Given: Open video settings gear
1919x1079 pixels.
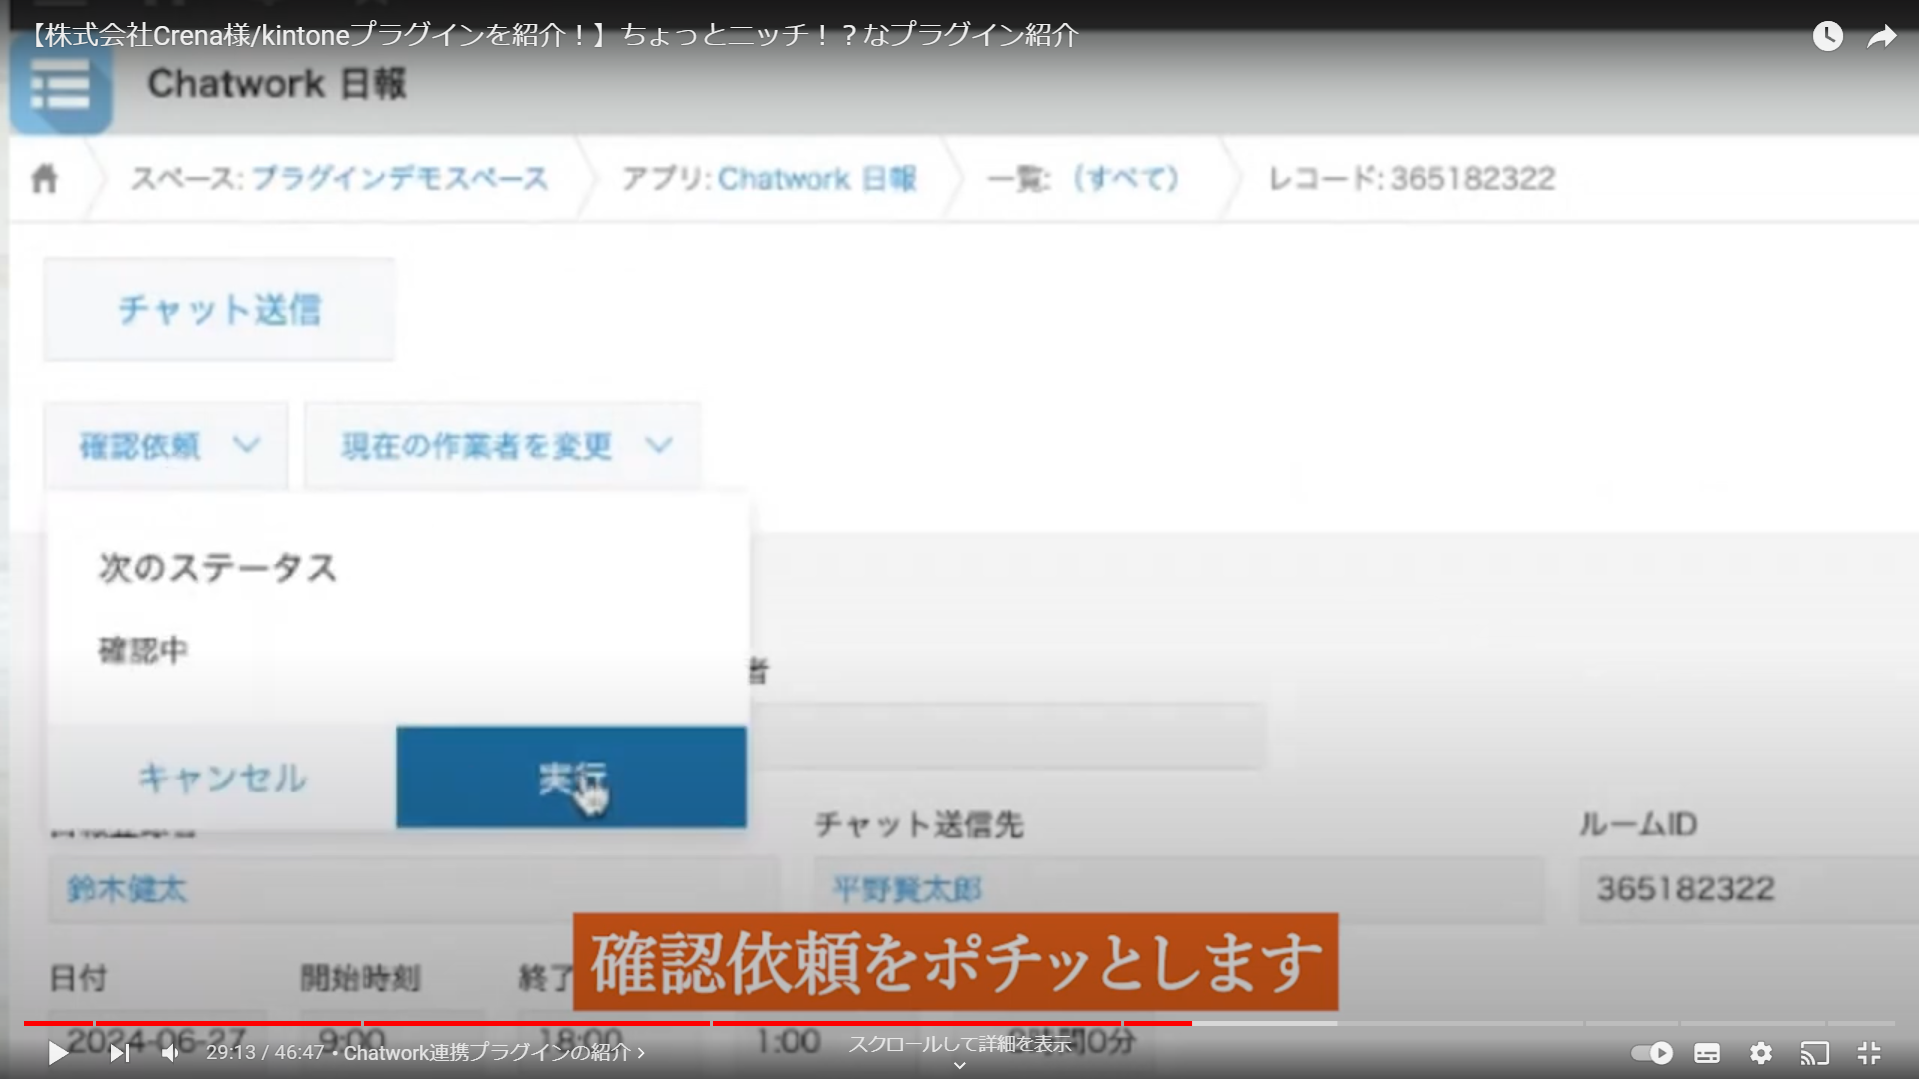Looking at the screenshot, I should tap(1761, 1052).
